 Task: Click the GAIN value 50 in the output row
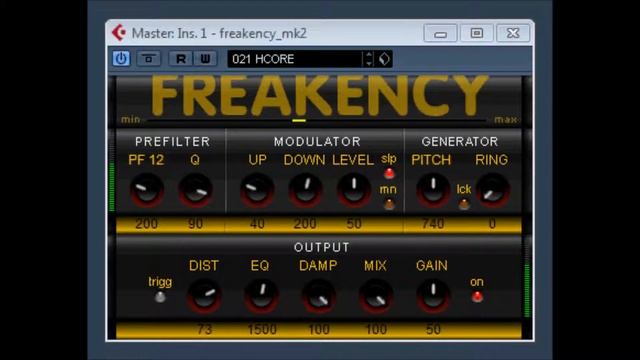pos(433,329)
